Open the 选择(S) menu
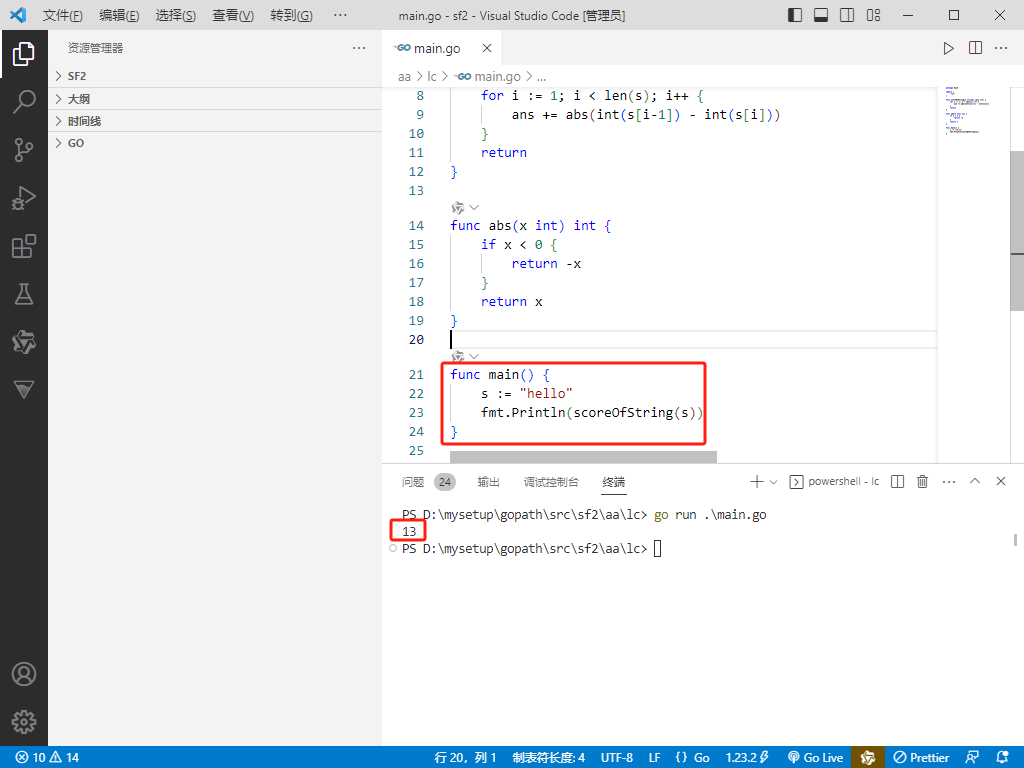 [x=176, y=15]
